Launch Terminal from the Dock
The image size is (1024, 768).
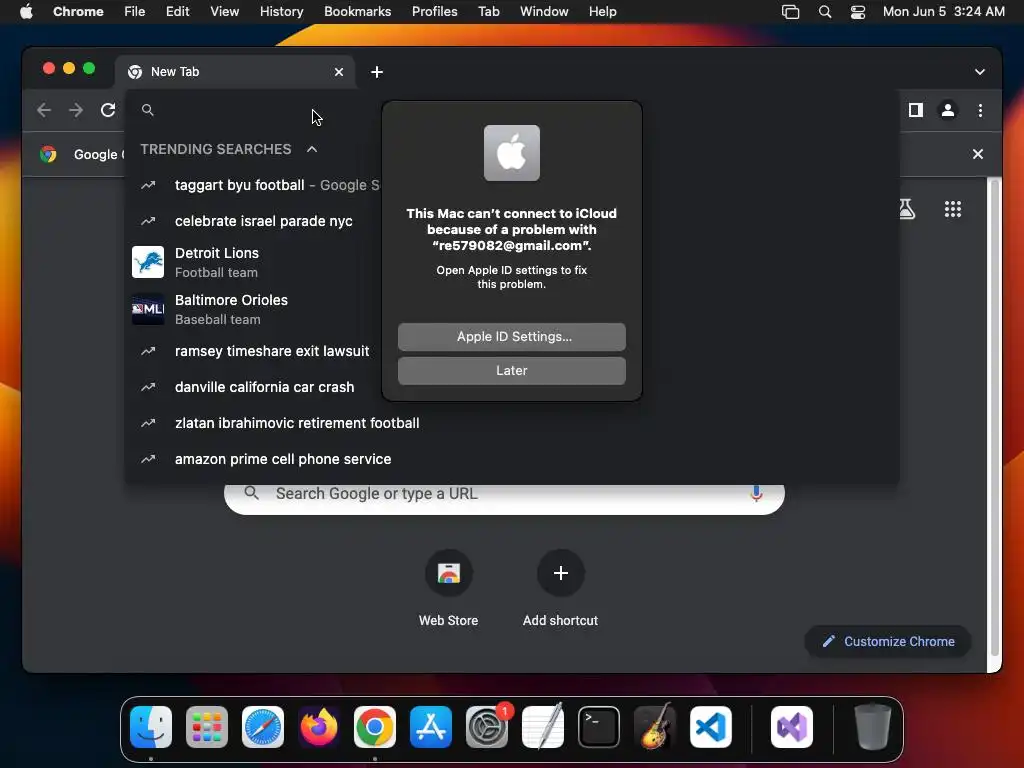click(x=599, y=727)
